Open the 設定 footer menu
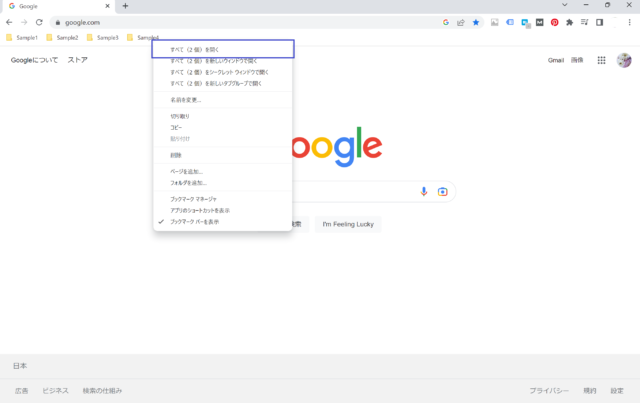Image resolution: width=640 pixels, height=403 pixels. (617, 391)
